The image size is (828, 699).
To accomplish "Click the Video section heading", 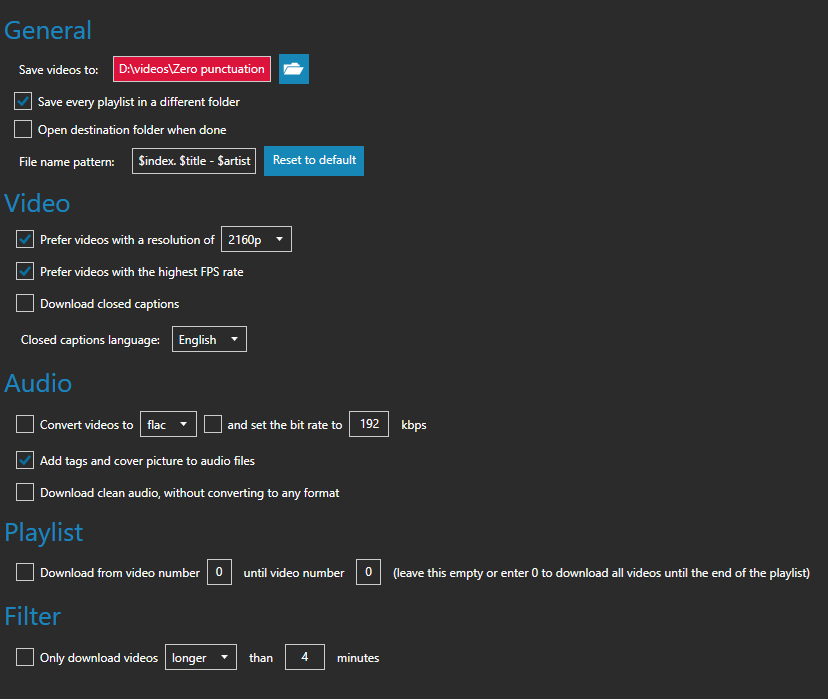I will (x=37, y=203).
